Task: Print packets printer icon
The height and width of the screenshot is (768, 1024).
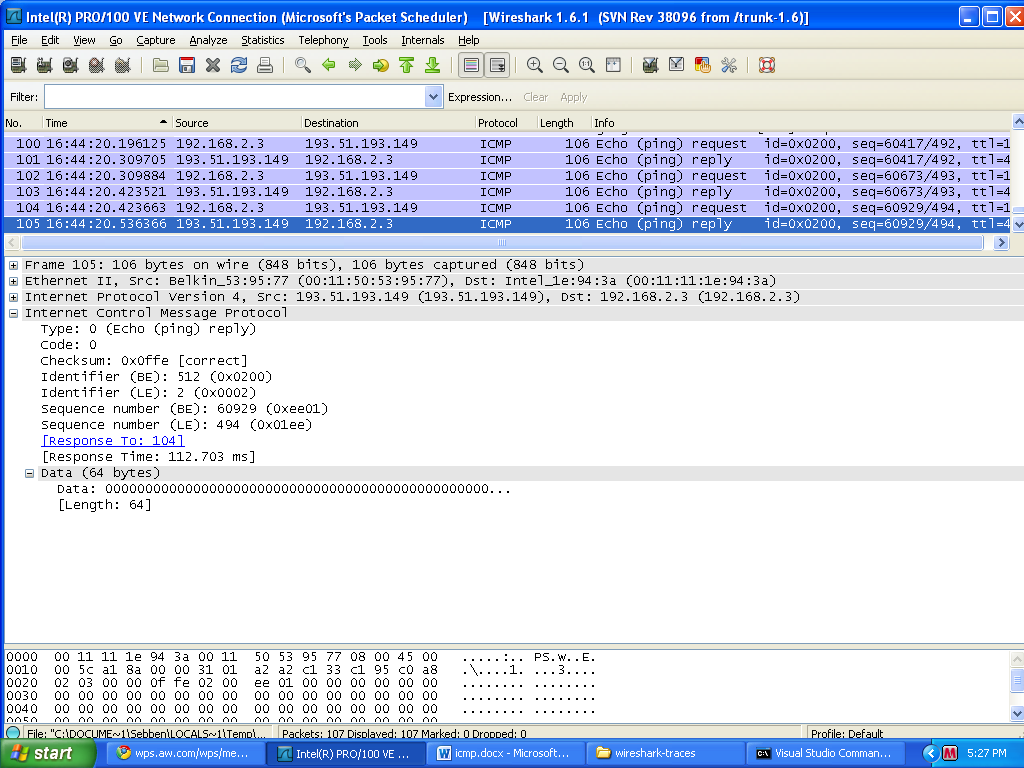Action: pos(264,65)
